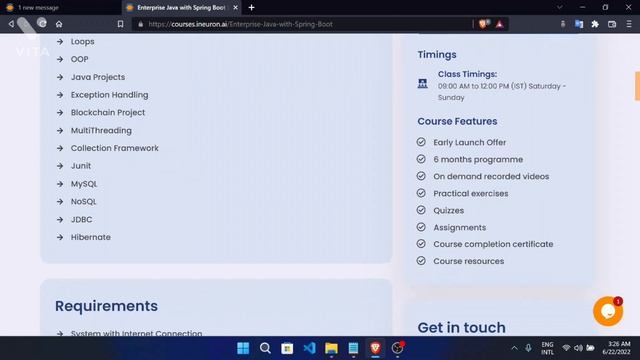Click the 'Exception Handling' curriculum item

(x=109, y=95)
